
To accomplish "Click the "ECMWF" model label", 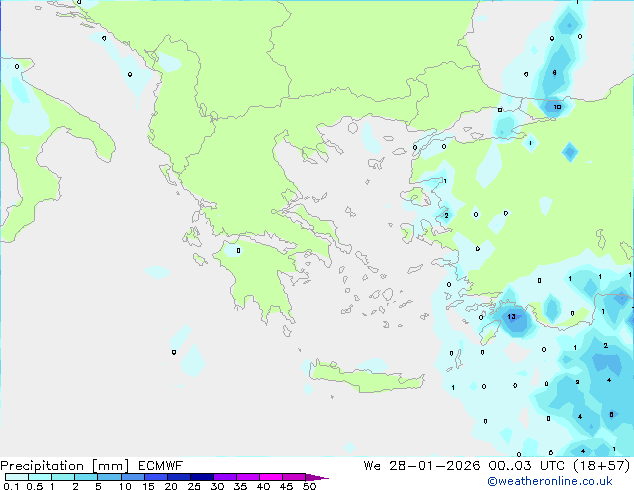I will point(161,466).
